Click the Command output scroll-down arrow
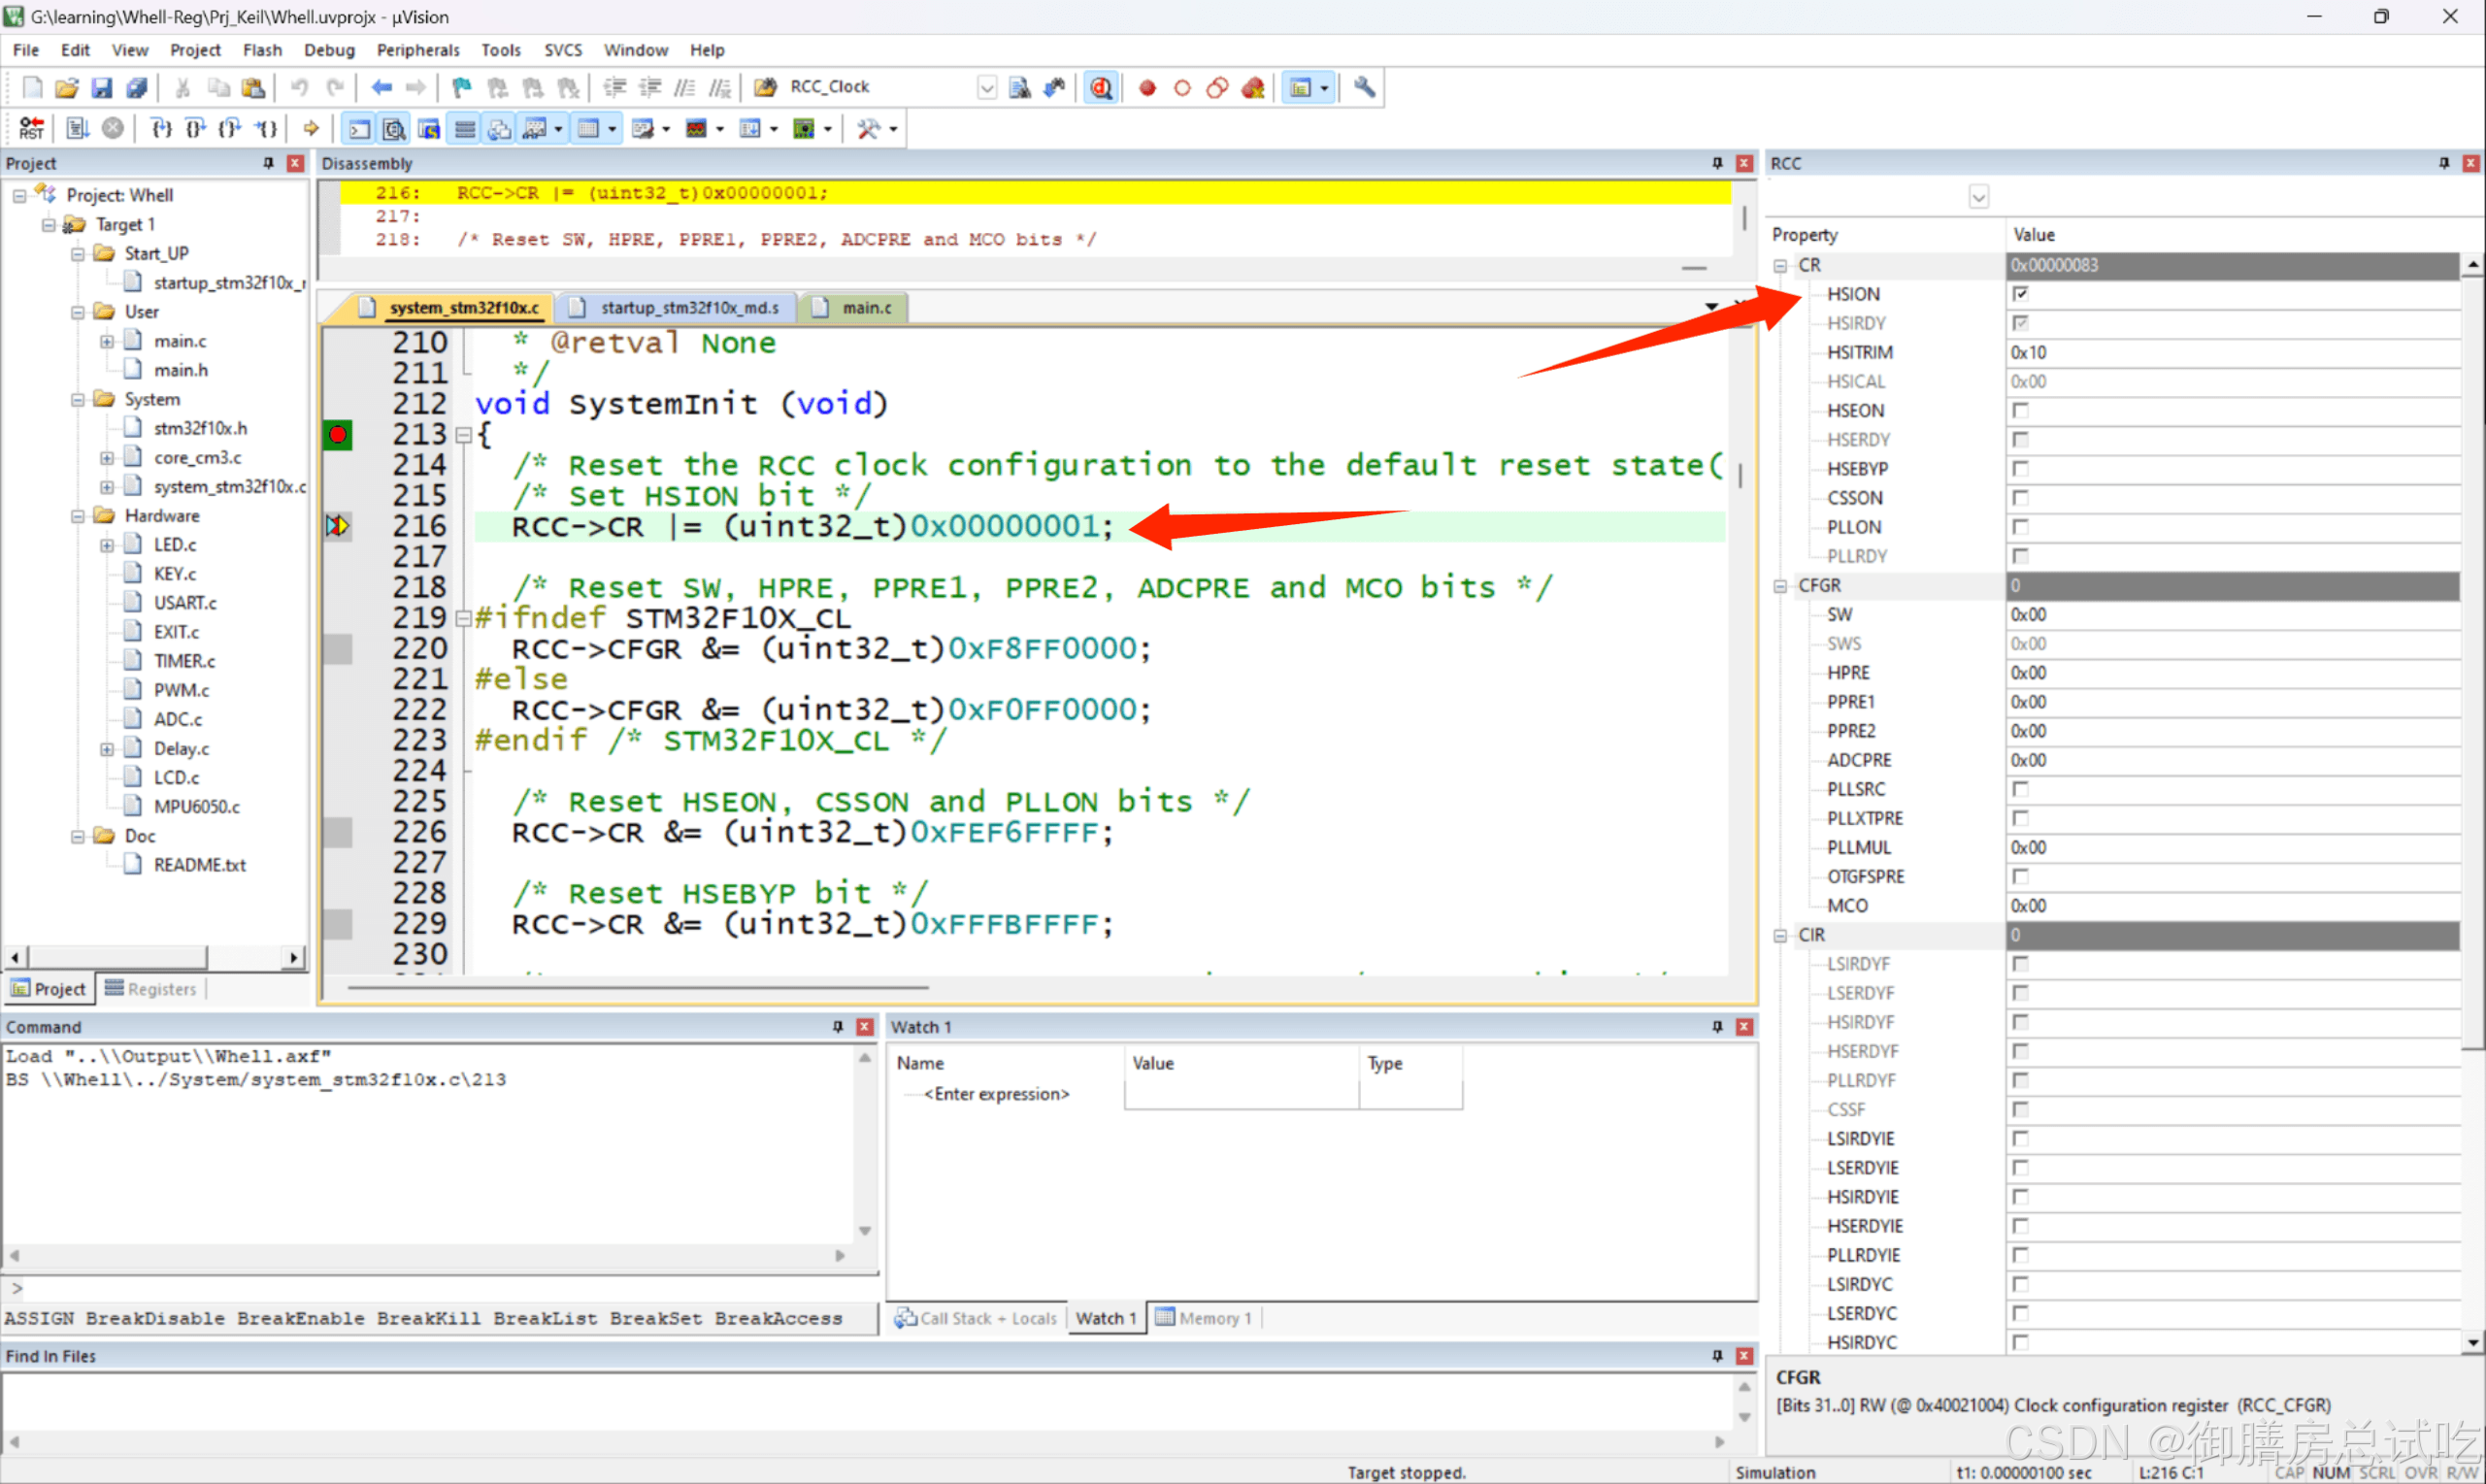 [865, 1231]
